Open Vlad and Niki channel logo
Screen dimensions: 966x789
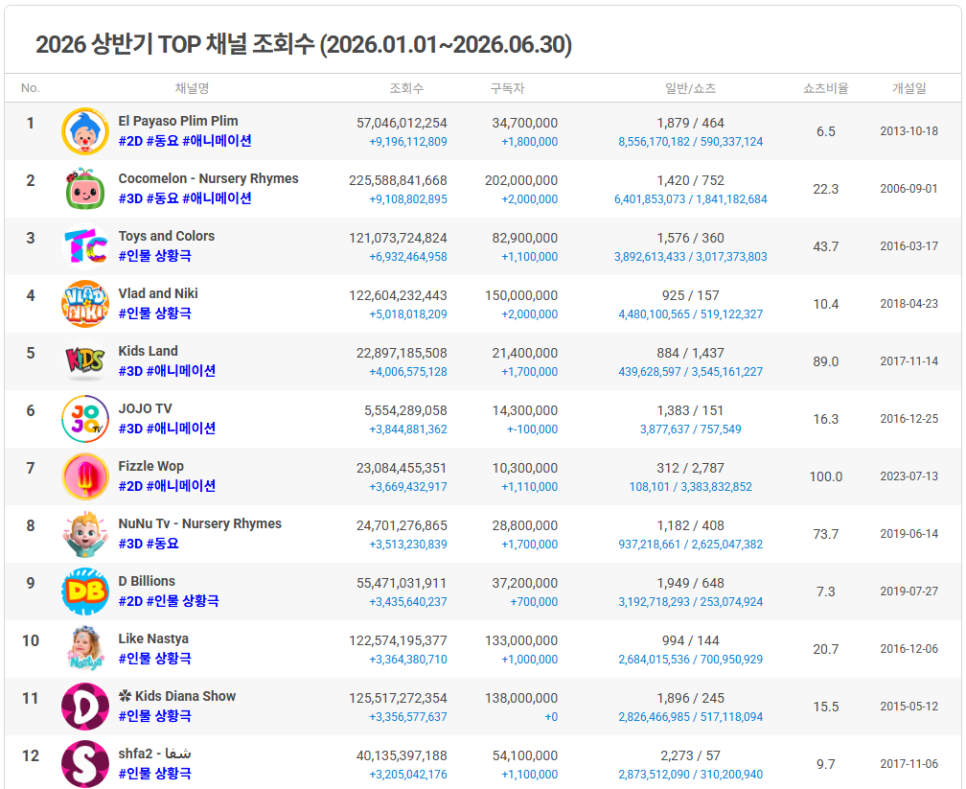[x=85, y=304]
